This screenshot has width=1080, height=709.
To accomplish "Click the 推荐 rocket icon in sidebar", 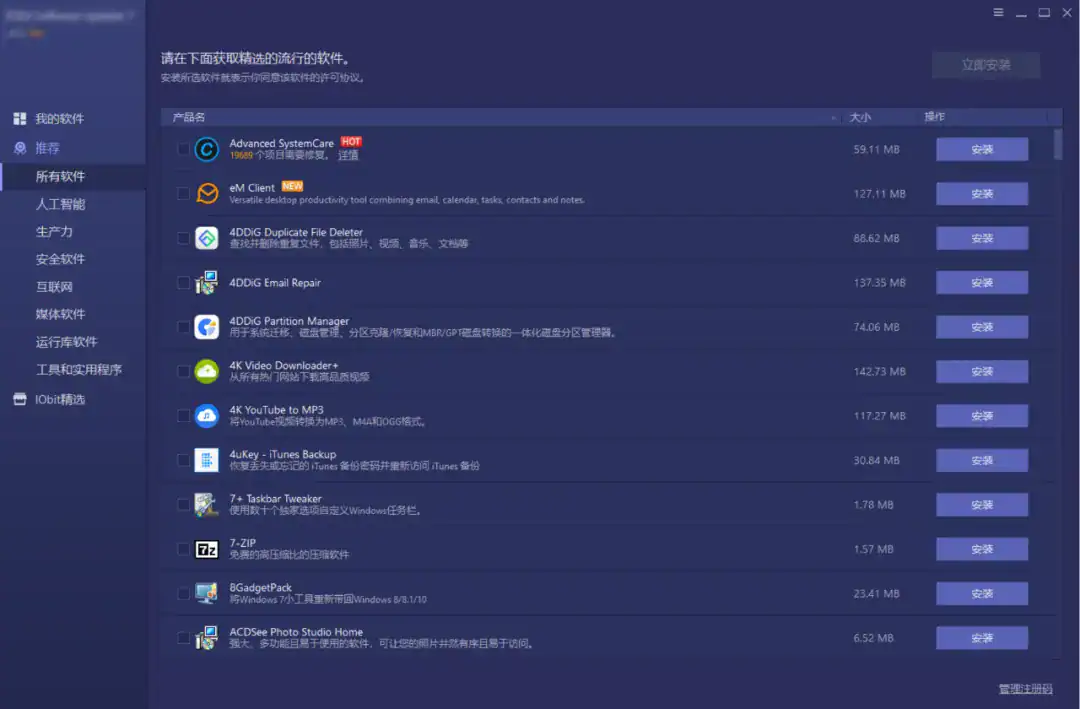I will click(20, 147).
